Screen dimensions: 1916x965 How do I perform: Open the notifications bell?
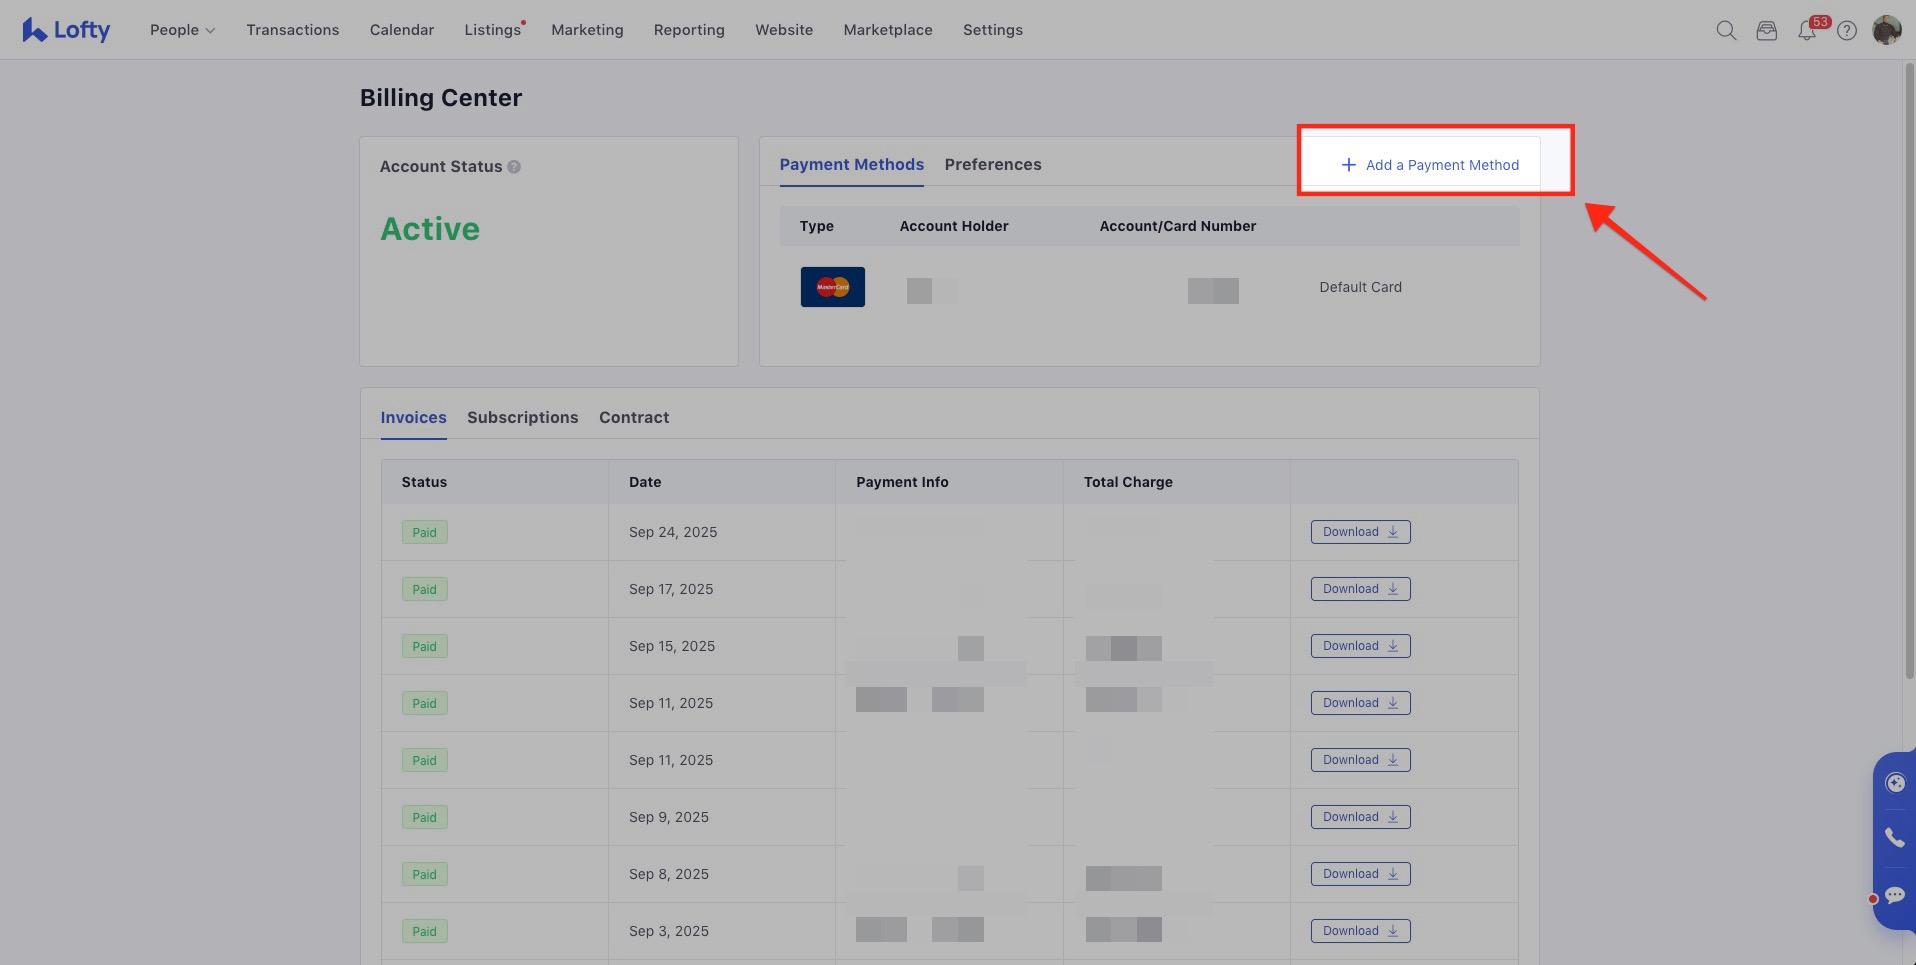click(x=1807, y=31)
